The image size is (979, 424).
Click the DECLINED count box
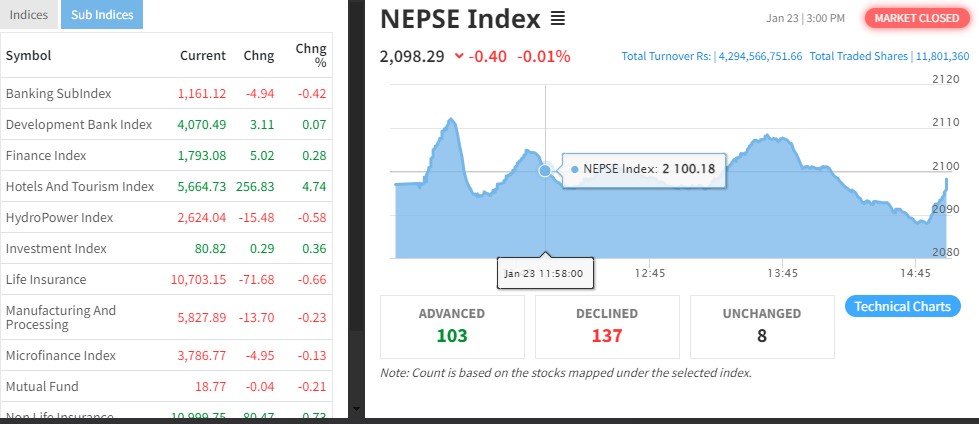pos(607,326)
